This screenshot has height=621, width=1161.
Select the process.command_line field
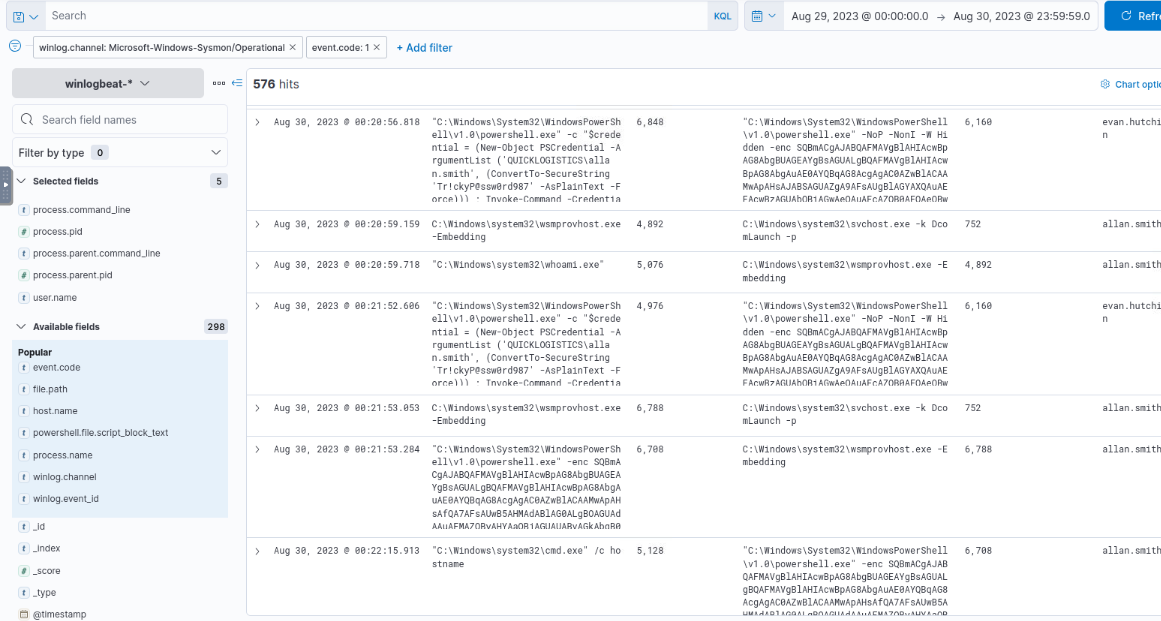[x=81, y=210]
